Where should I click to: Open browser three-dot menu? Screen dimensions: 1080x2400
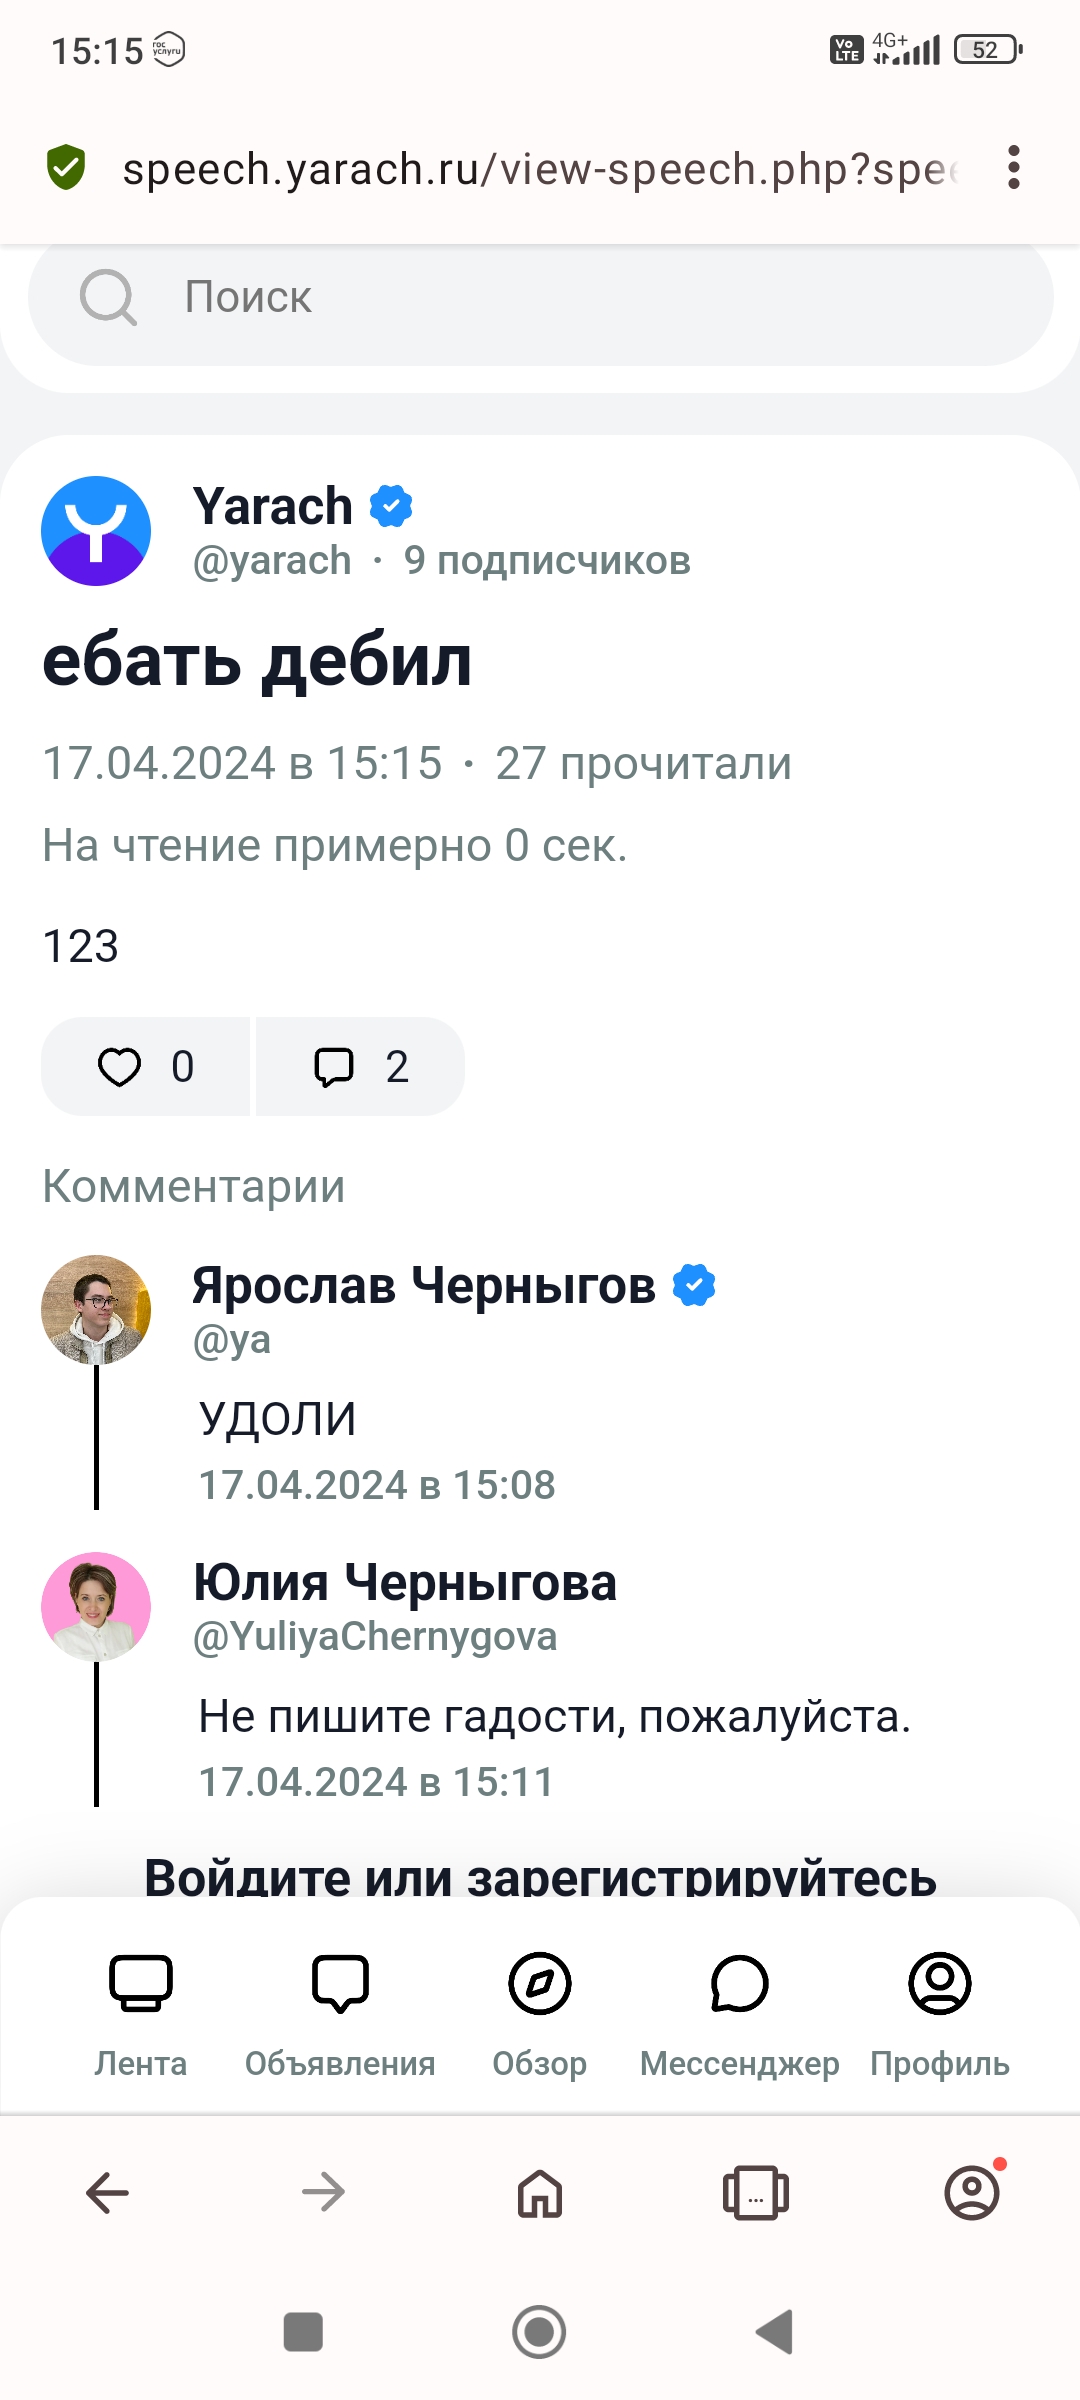click(x=1014, y=168)
